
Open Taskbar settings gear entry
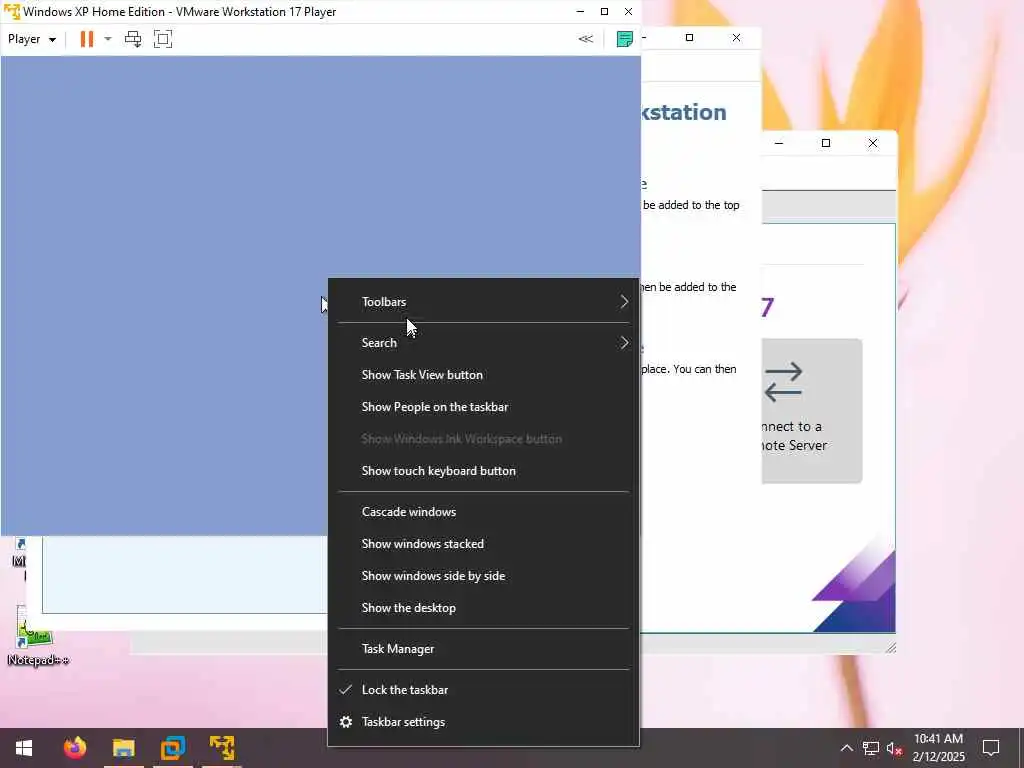(x=483, y=722)
